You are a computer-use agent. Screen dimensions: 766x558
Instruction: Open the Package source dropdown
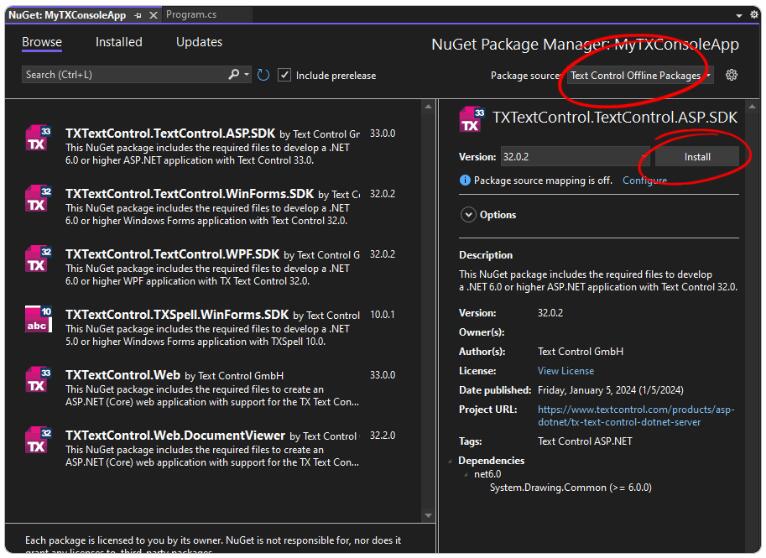pos(640,75)
